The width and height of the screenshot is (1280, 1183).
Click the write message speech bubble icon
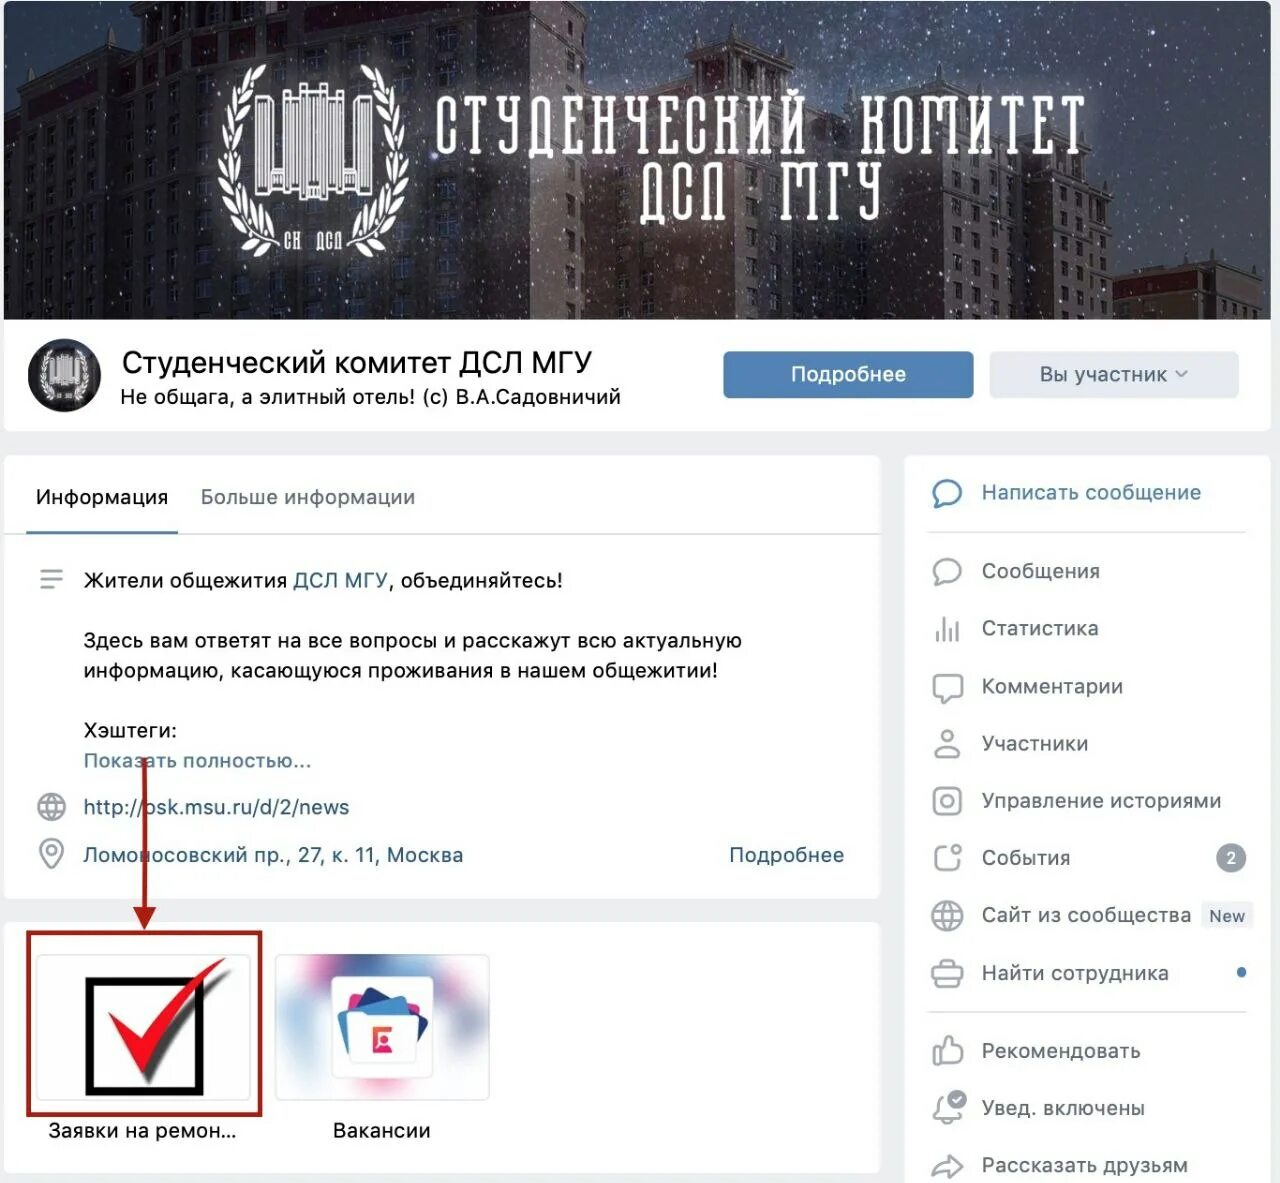[946, 493]
